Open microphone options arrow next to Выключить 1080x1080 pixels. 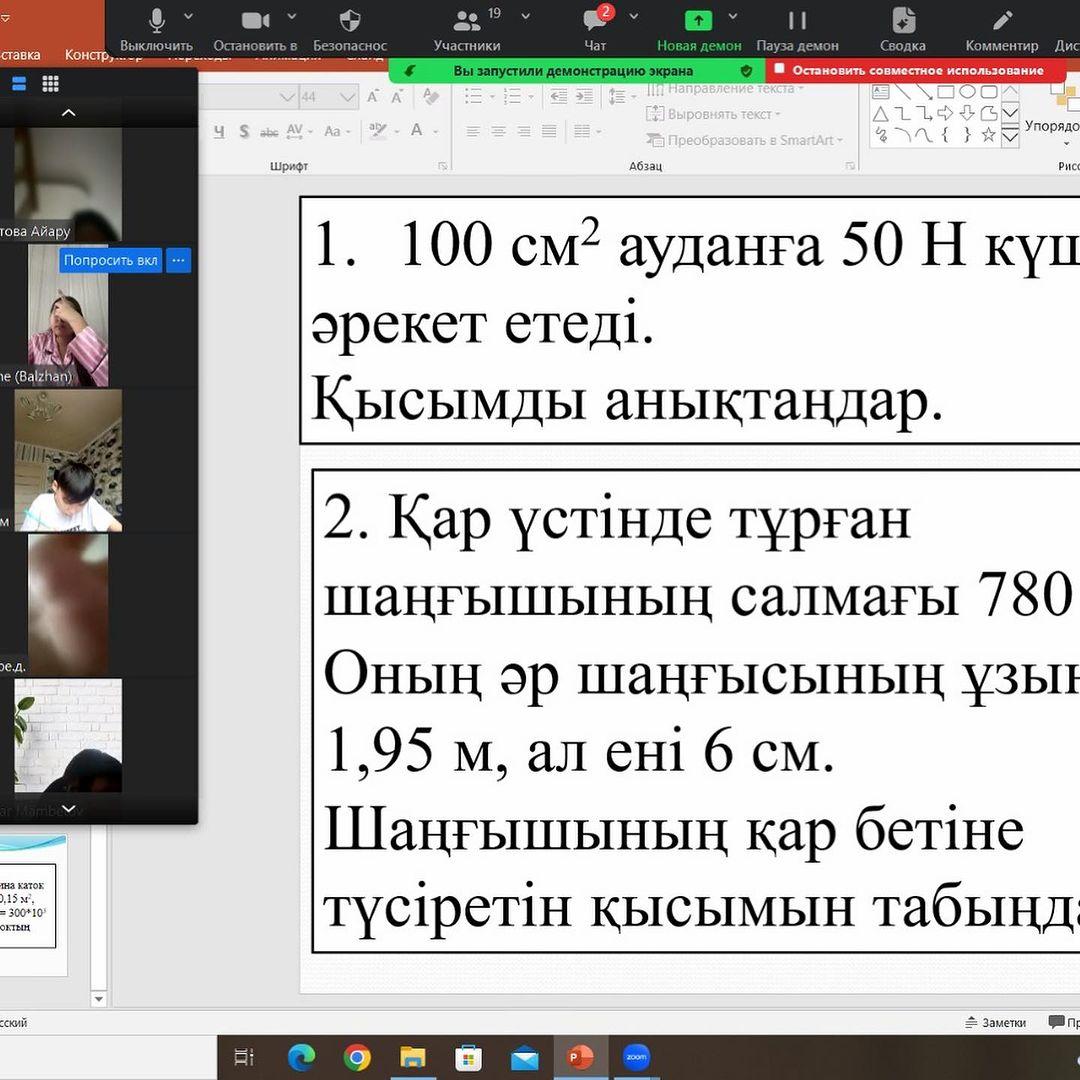tap(188, 16)
